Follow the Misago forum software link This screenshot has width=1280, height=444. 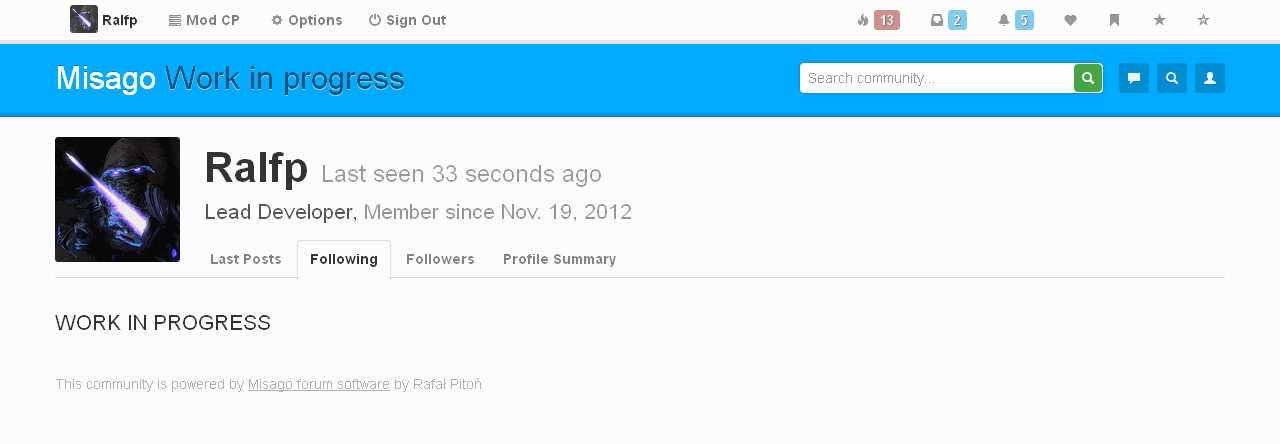(319, 384)
